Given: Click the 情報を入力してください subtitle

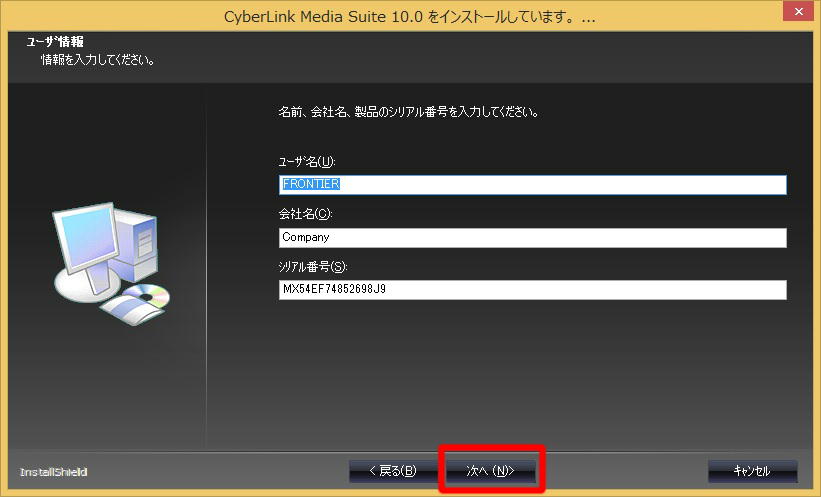Looking at the screenshot, I should [98, 60].
